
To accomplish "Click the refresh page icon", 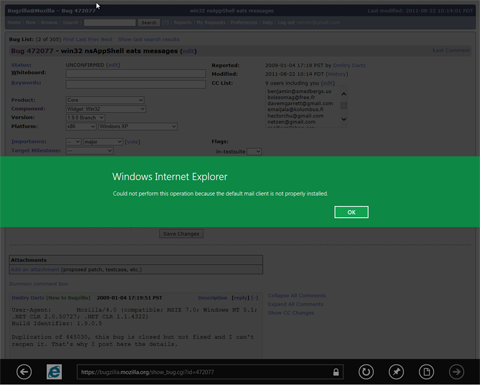I will coord(366,372).
